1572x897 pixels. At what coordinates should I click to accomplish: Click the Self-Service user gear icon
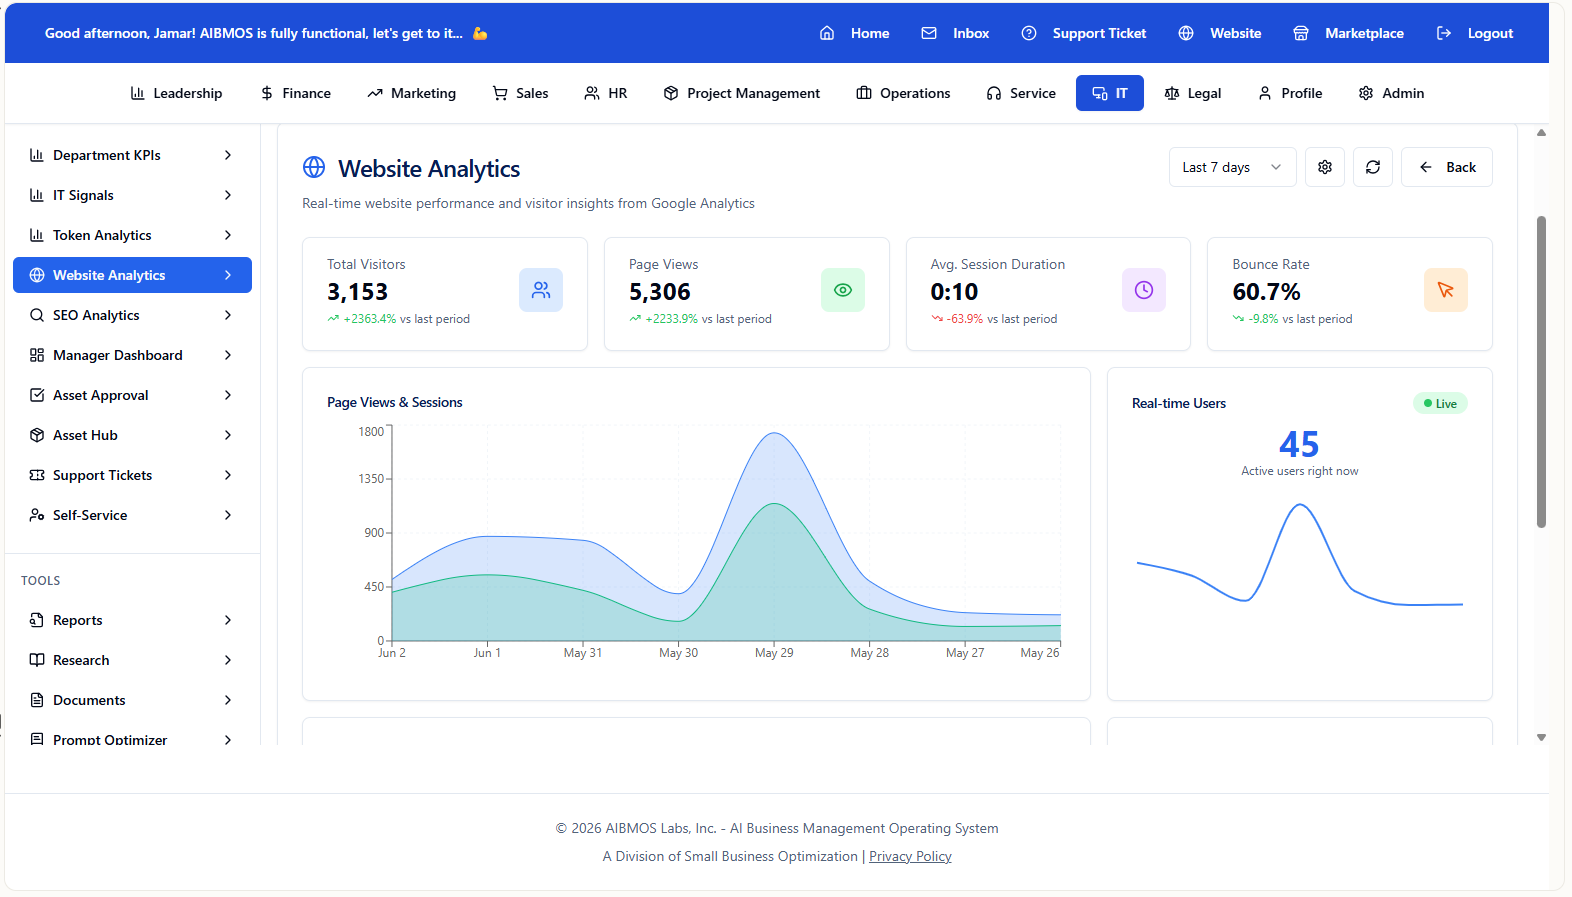[x=37, y=515]
